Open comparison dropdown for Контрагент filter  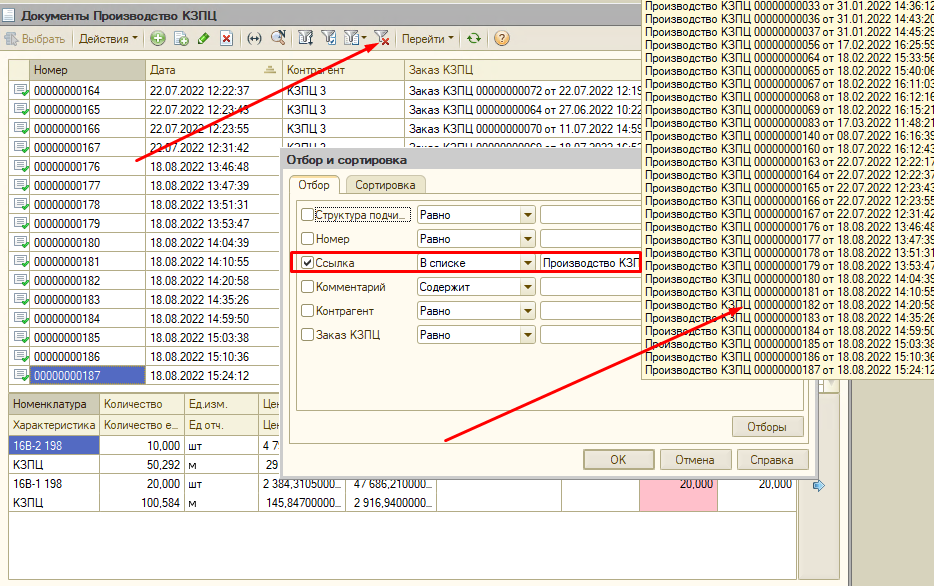click(x=528, y=311)
